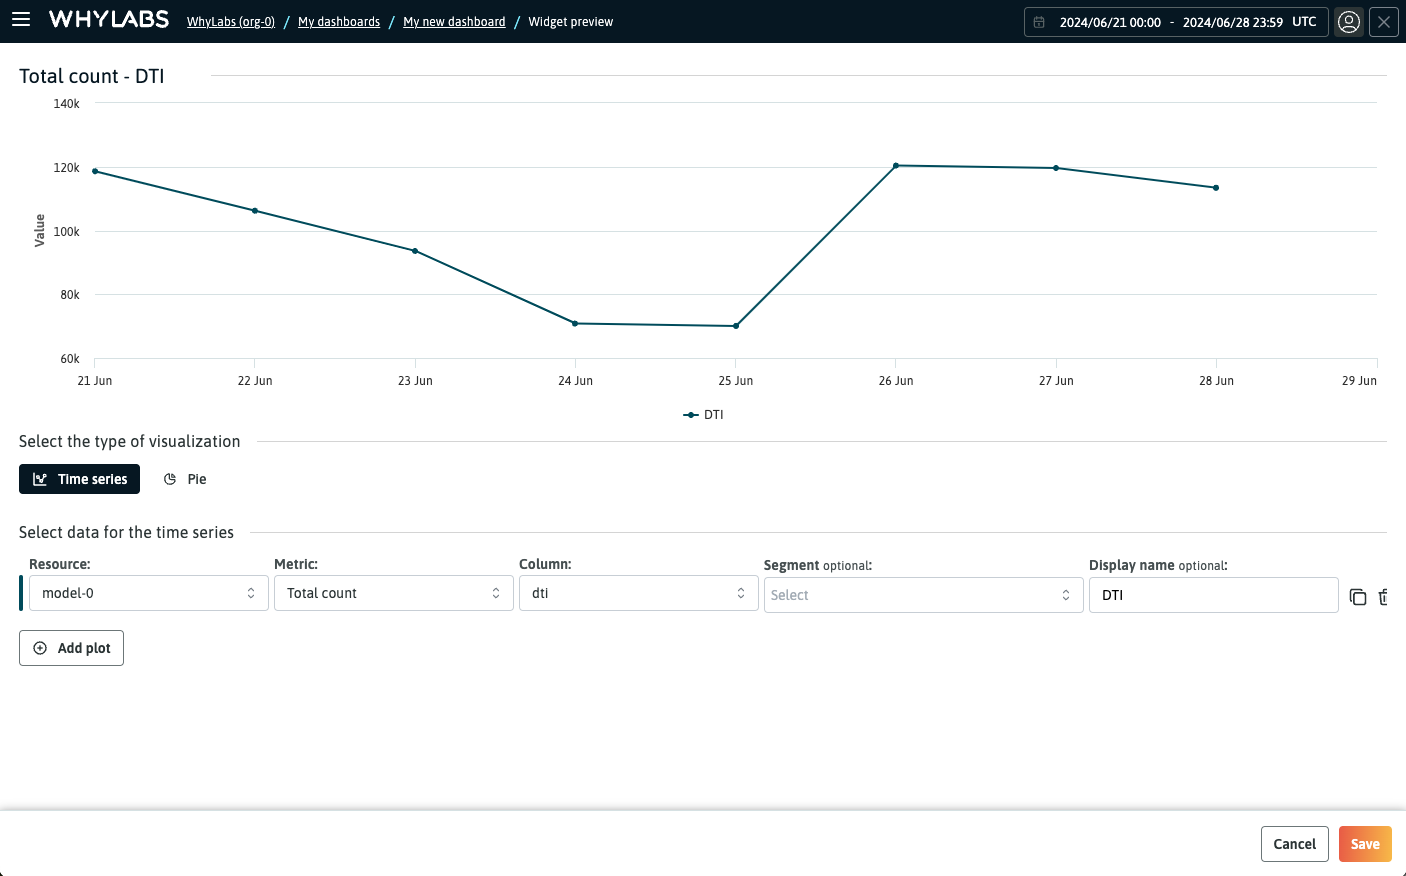Open the hamburger navigation menu
Screen dimensions: 1406x876
[21, 21]
